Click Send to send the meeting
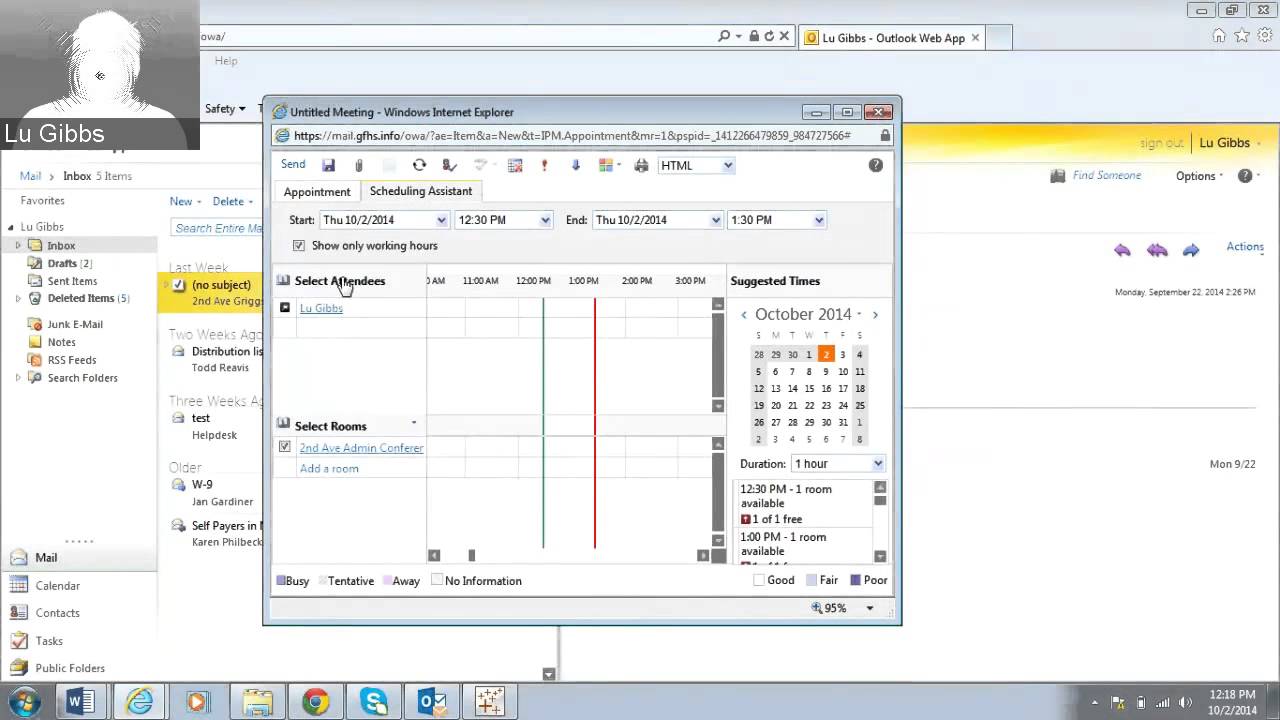This screenshot has height=720, width=1280. click(x=293, y=165)
